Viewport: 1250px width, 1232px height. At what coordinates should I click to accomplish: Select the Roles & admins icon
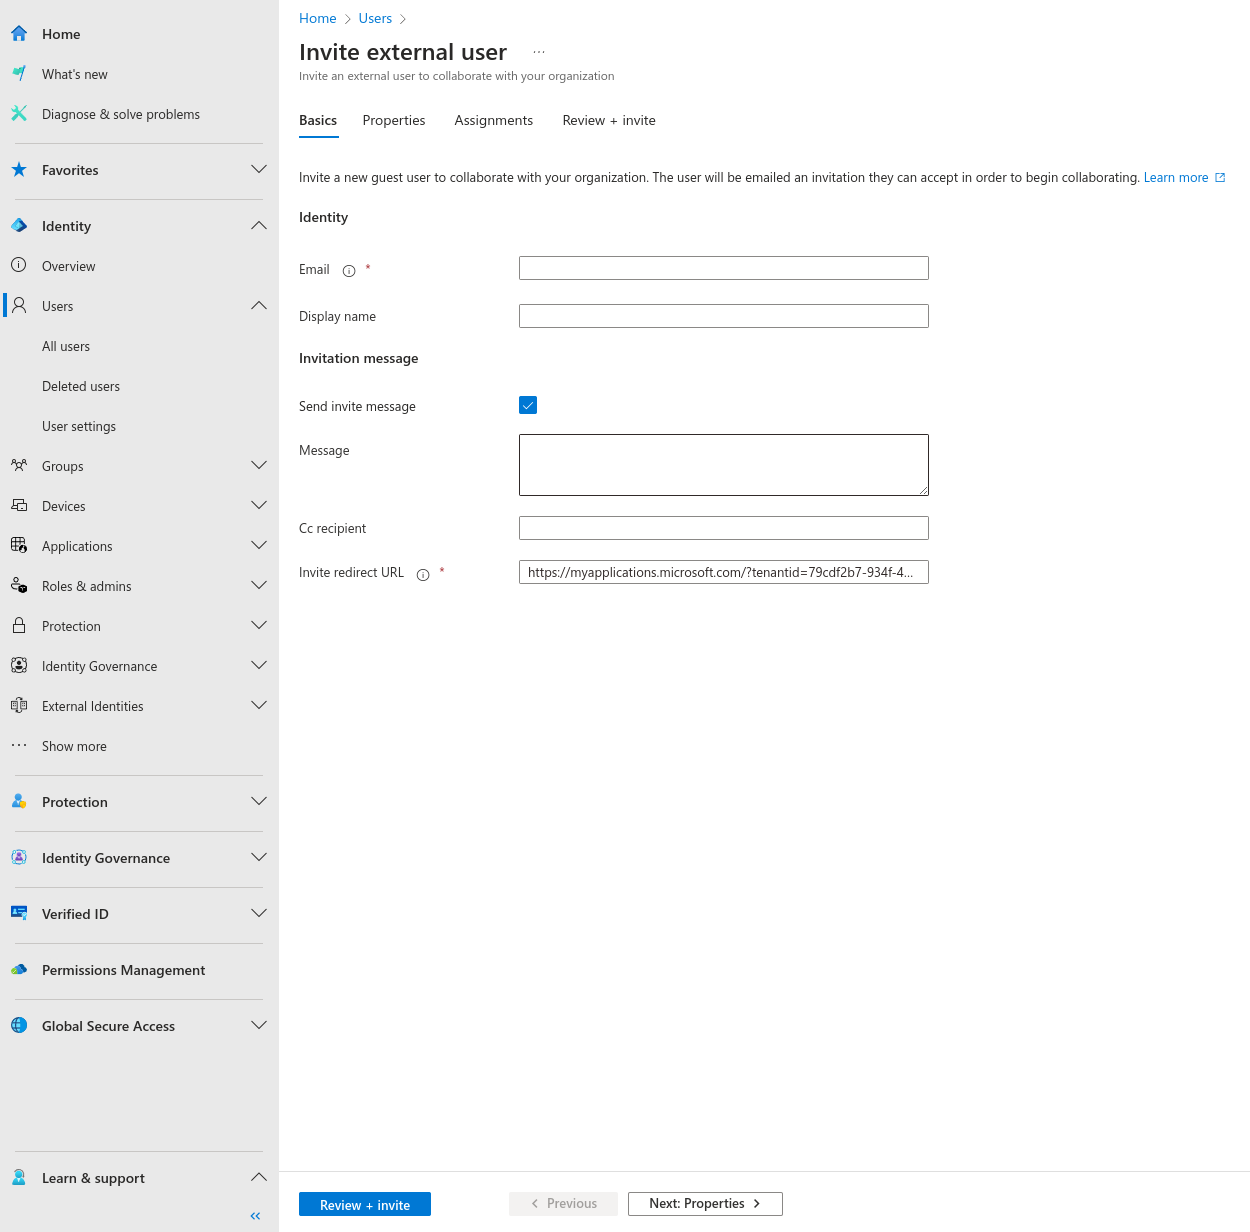tap(19, 585)
